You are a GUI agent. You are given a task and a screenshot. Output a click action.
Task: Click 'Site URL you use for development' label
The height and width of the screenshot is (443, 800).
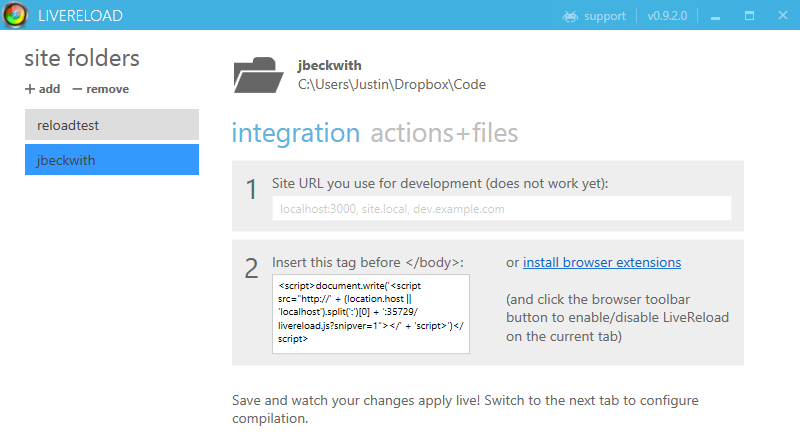[440, 183]
